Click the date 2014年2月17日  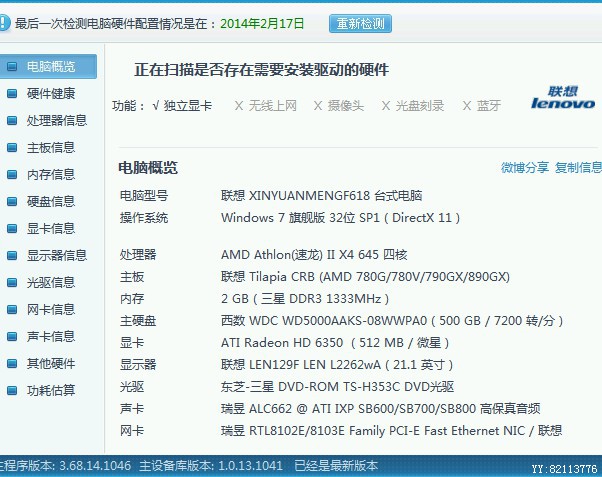(262, 24)
